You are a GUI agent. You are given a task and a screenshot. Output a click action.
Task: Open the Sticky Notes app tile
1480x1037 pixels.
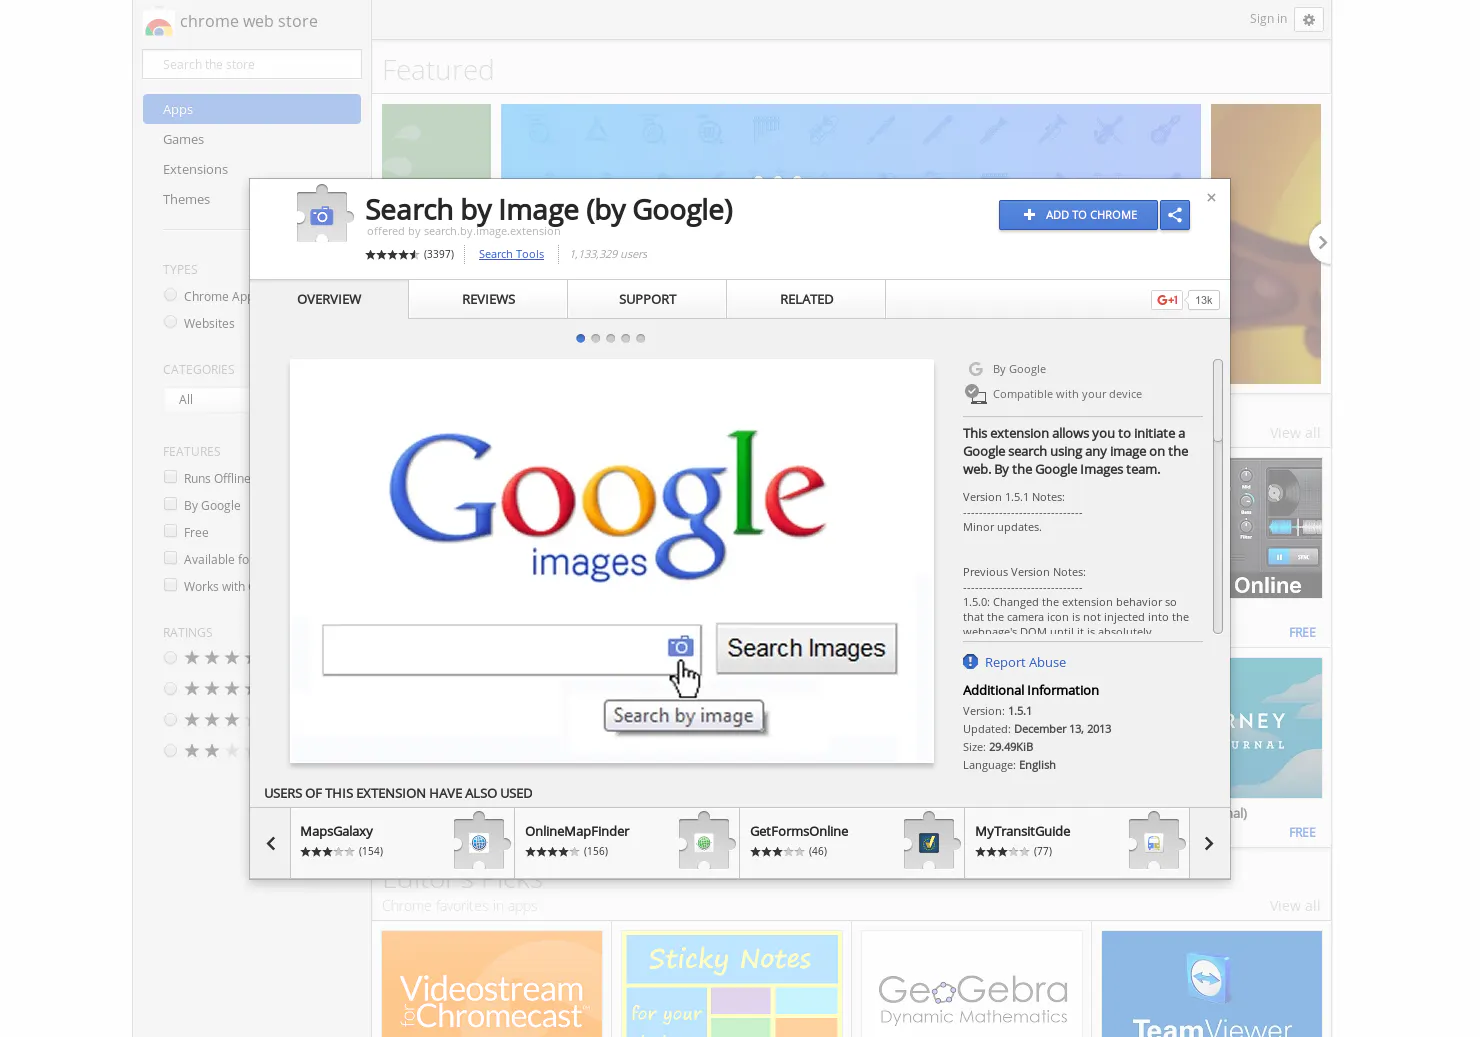point(732,984)
